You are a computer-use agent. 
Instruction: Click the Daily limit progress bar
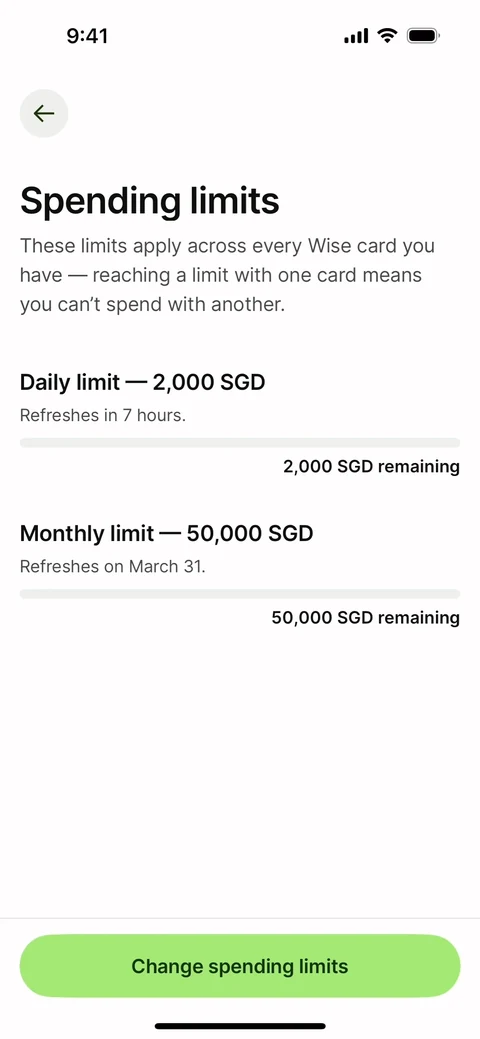point(240,443)
